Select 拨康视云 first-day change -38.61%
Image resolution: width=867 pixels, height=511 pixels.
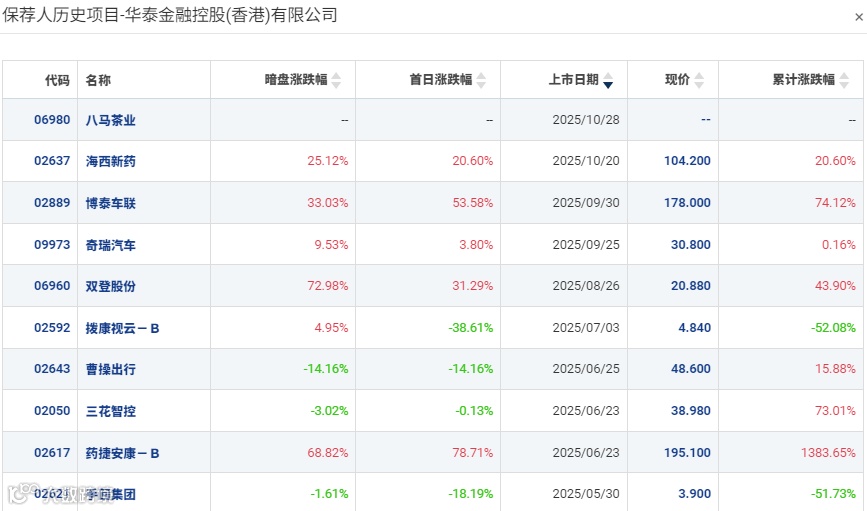(x=471, y=328)
